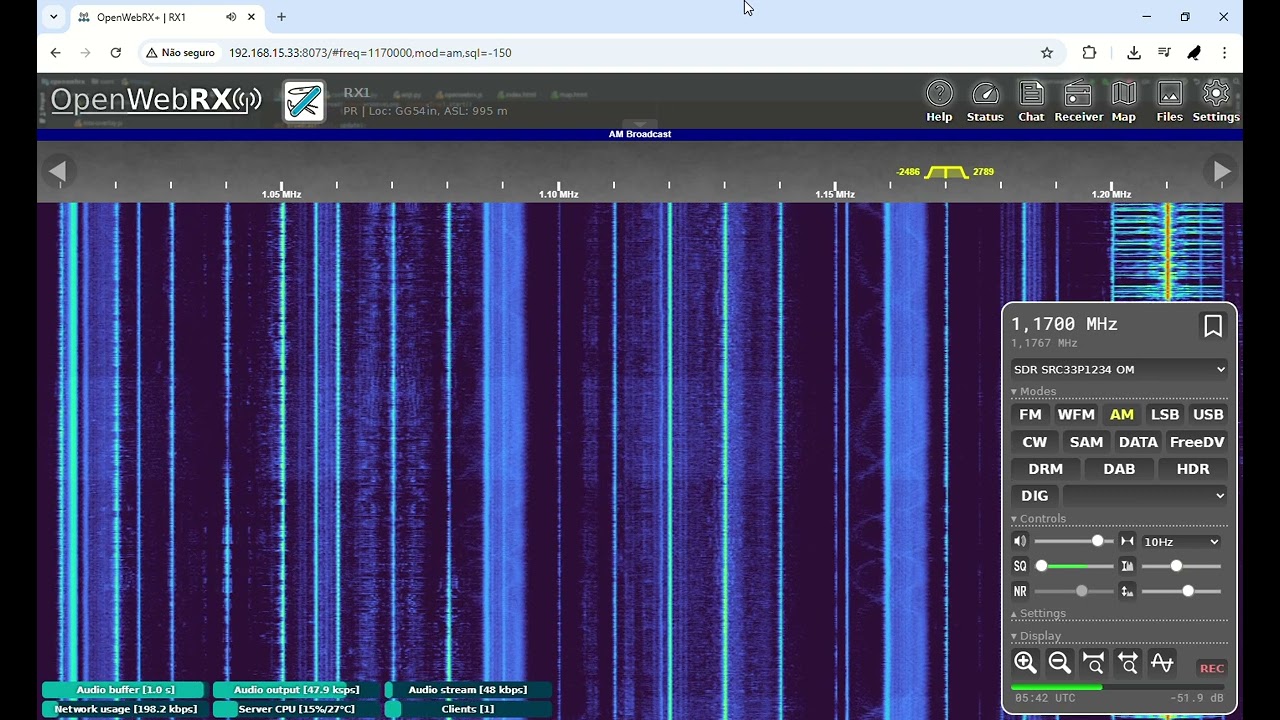Image resolution: width=1280 pixels, height=720 pixels.
Task: Open the Status gauge icon
Action: point(985,102)
